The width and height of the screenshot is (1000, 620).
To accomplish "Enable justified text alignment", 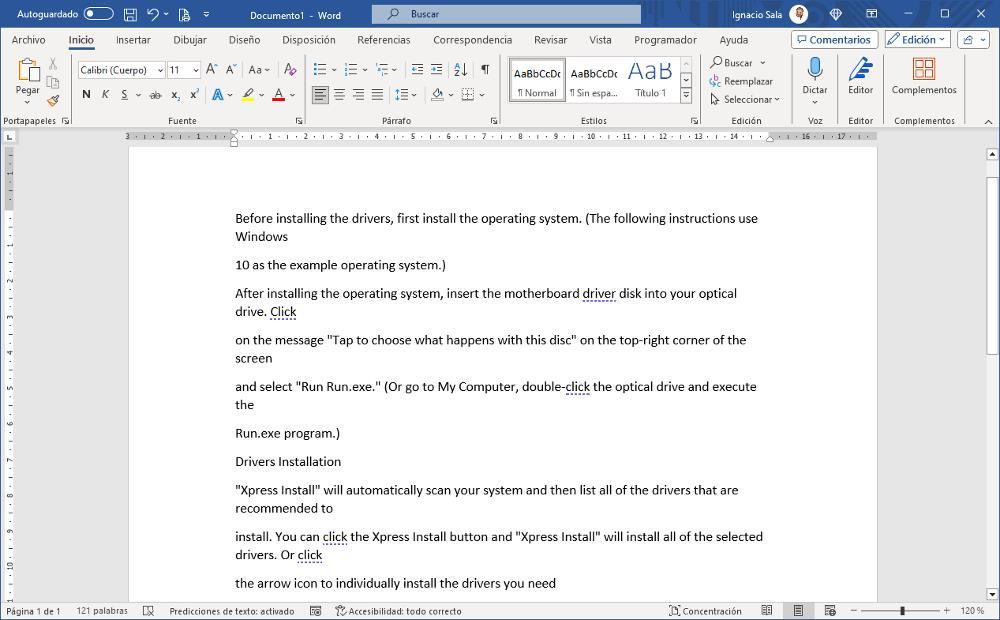I will point(376,93).
